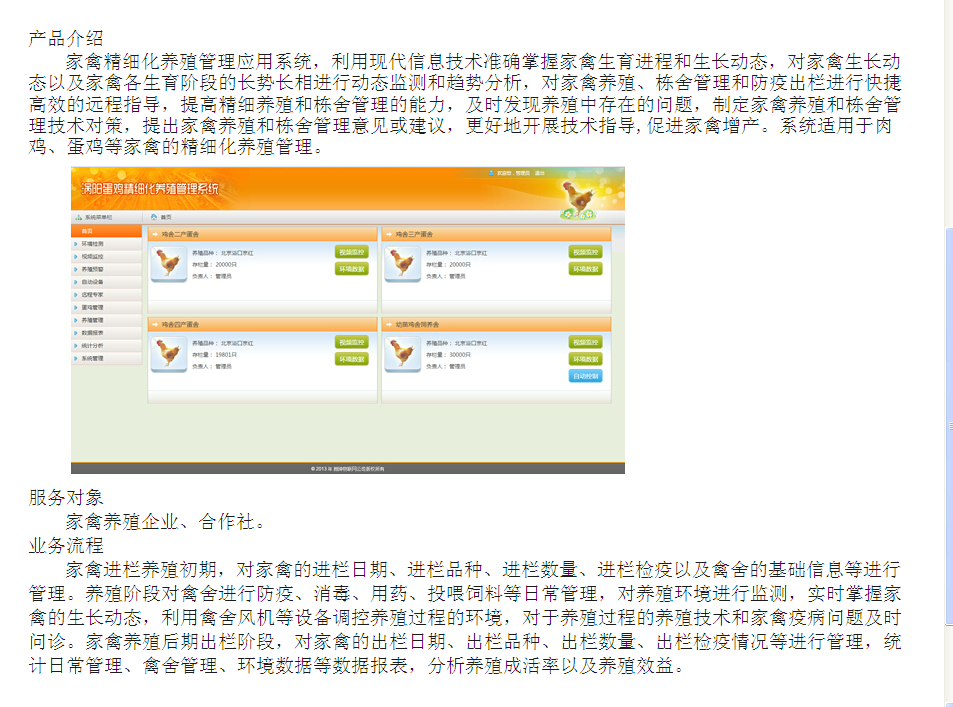The width and height of the screenshot is (953, 707).
Task: Click the 30000只 stock value text
Action: (460, 355)
